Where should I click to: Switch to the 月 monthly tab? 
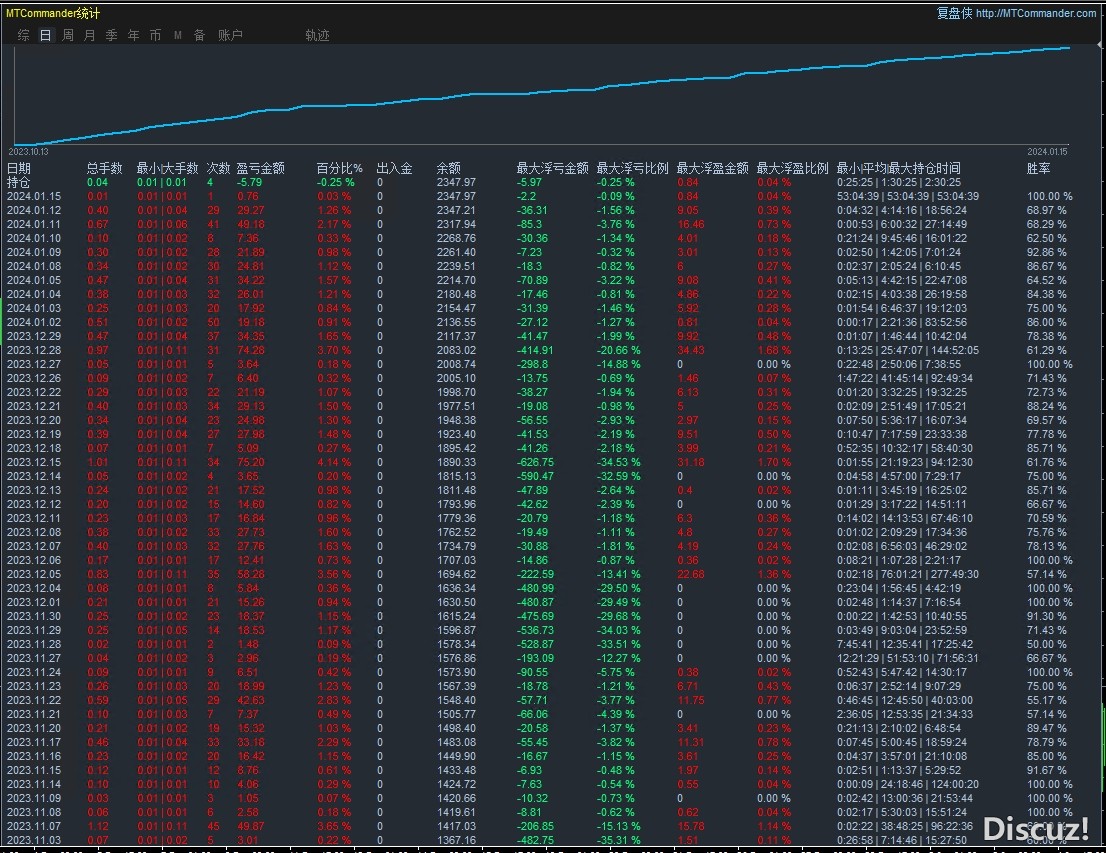pos(90,35)
